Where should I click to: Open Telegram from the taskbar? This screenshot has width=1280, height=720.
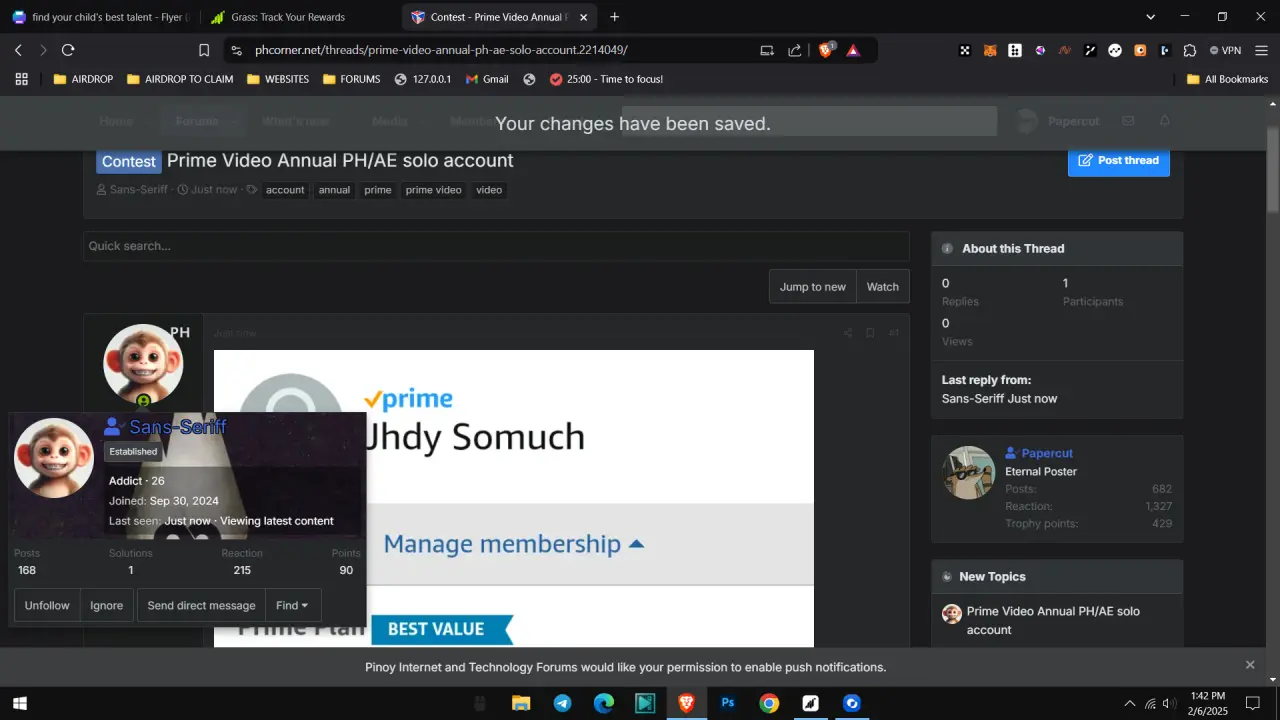click(x=562, y=703)
